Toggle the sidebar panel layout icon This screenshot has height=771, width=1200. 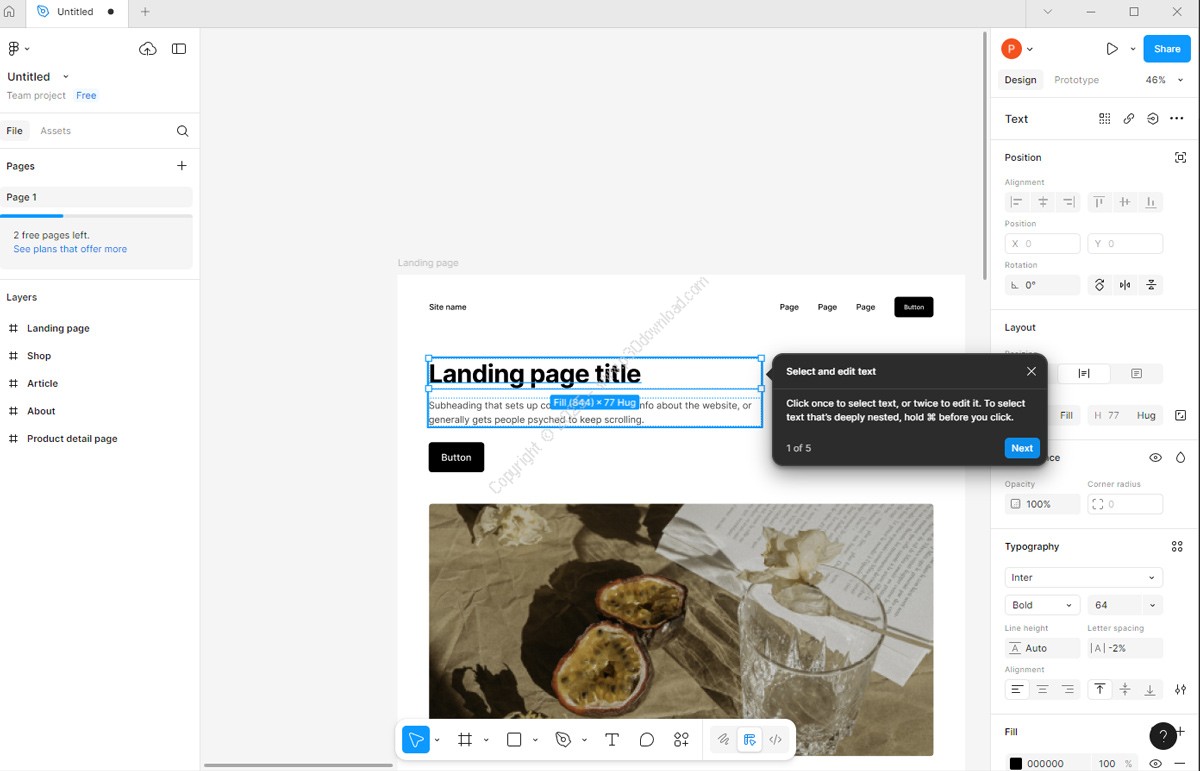tap(179, 48)
